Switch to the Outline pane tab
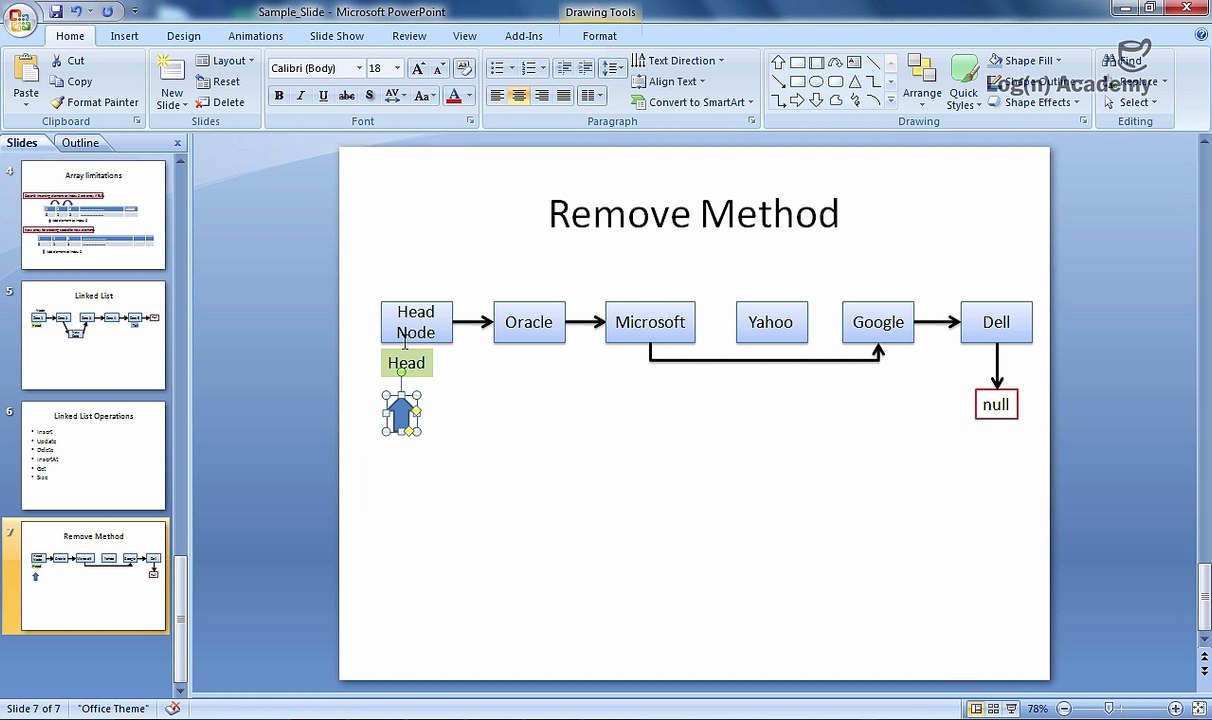 (x=80, y=143)
